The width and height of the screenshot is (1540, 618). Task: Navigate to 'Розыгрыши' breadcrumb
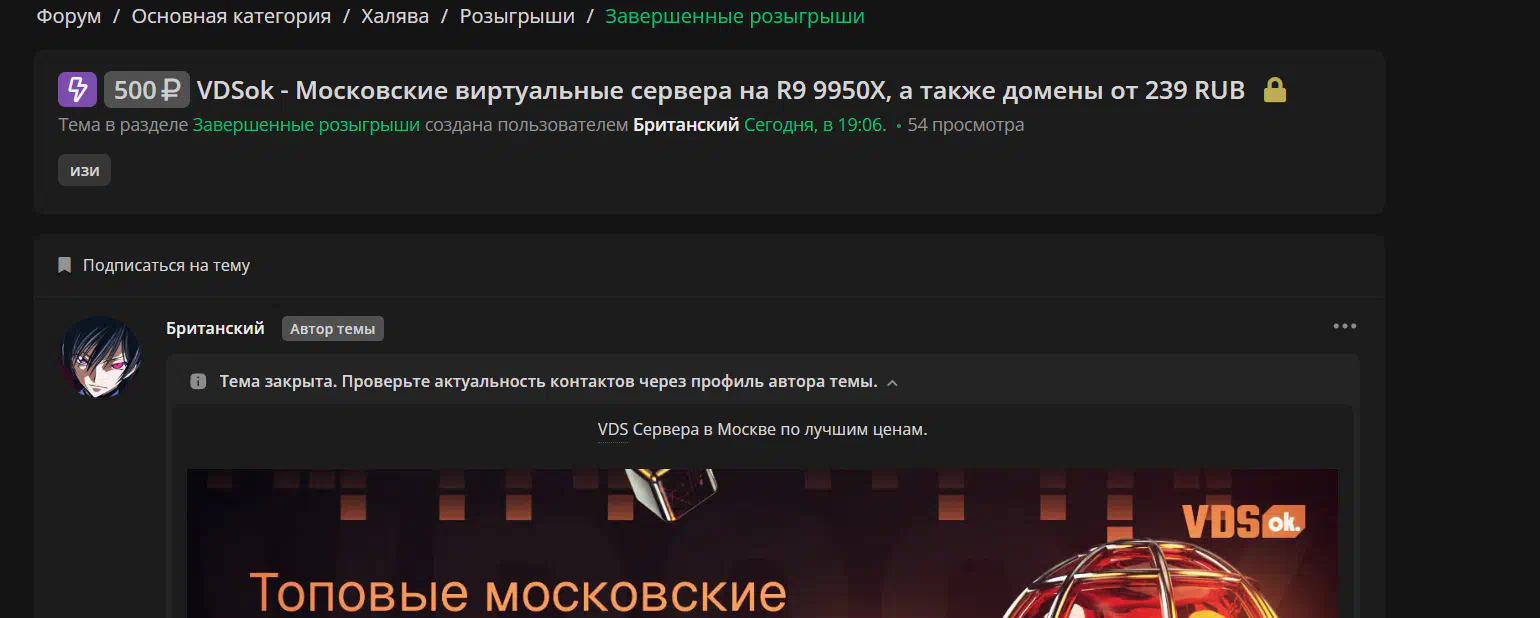point(517,16)
